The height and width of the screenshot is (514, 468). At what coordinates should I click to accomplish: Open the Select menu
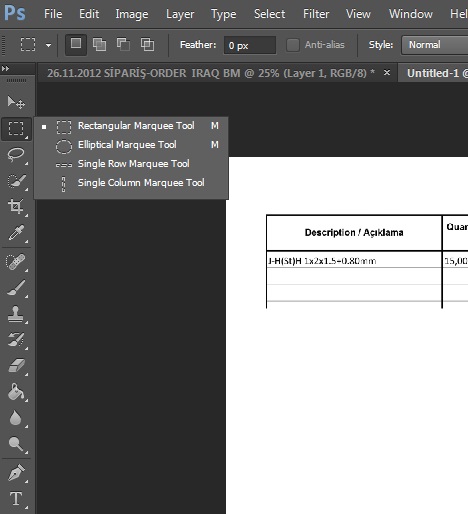pyautogui.click(x=269, y=14)
